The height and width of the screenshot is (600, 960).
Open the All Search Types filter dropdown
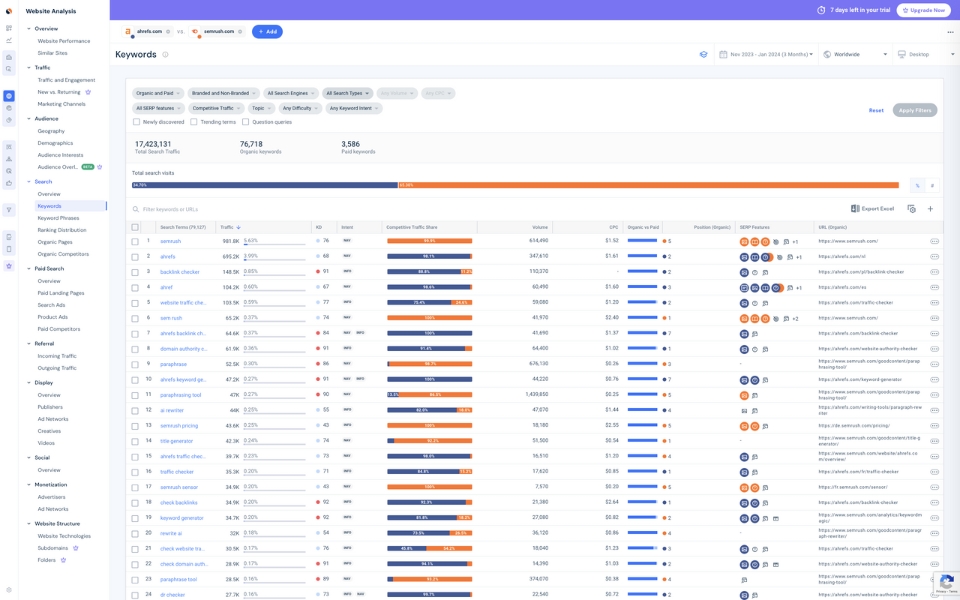click(x=347, y=92)
